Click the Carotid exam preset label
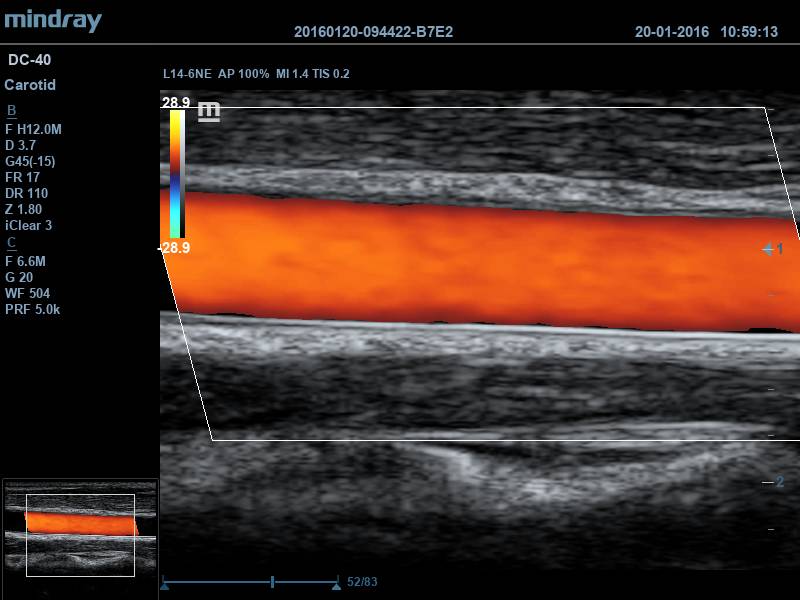800x600 pixels. coord(30,85)
